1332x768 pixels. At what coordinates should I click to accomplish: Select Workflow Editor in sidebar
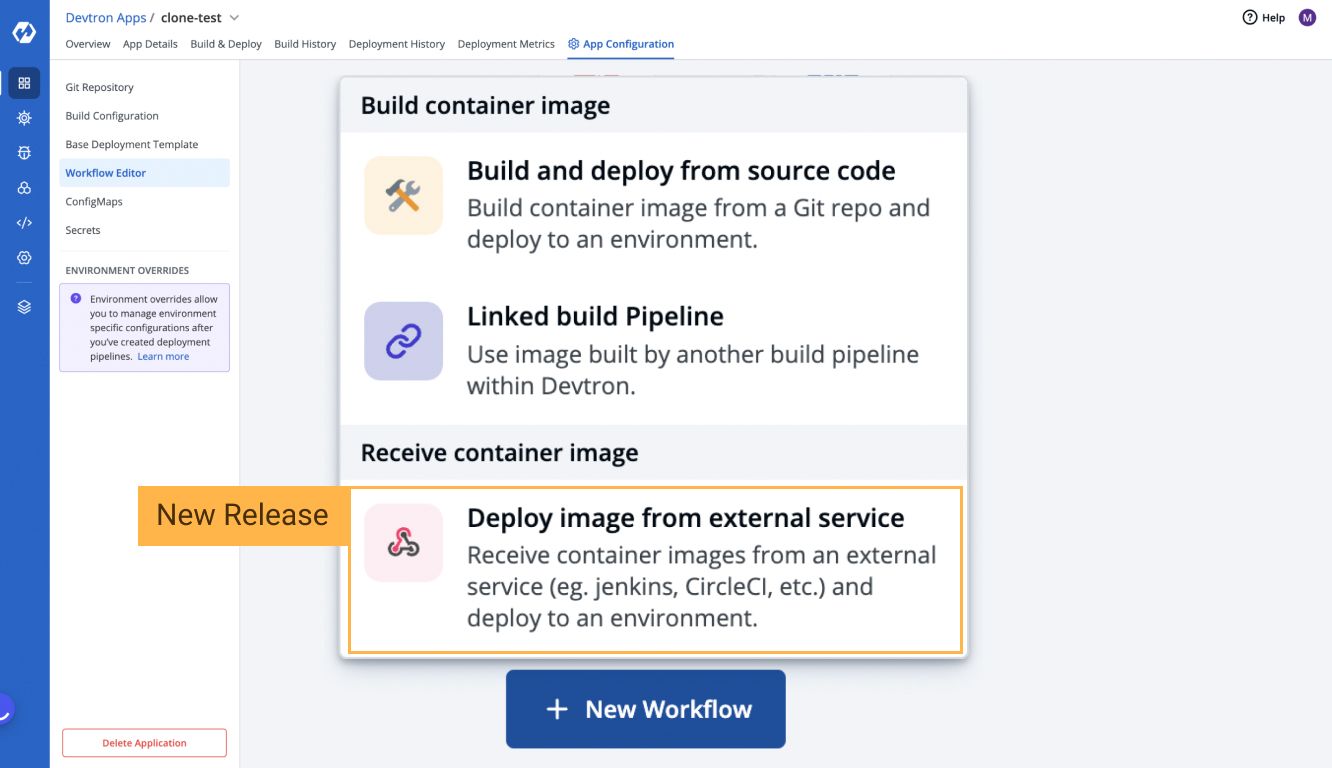point(144,173)
